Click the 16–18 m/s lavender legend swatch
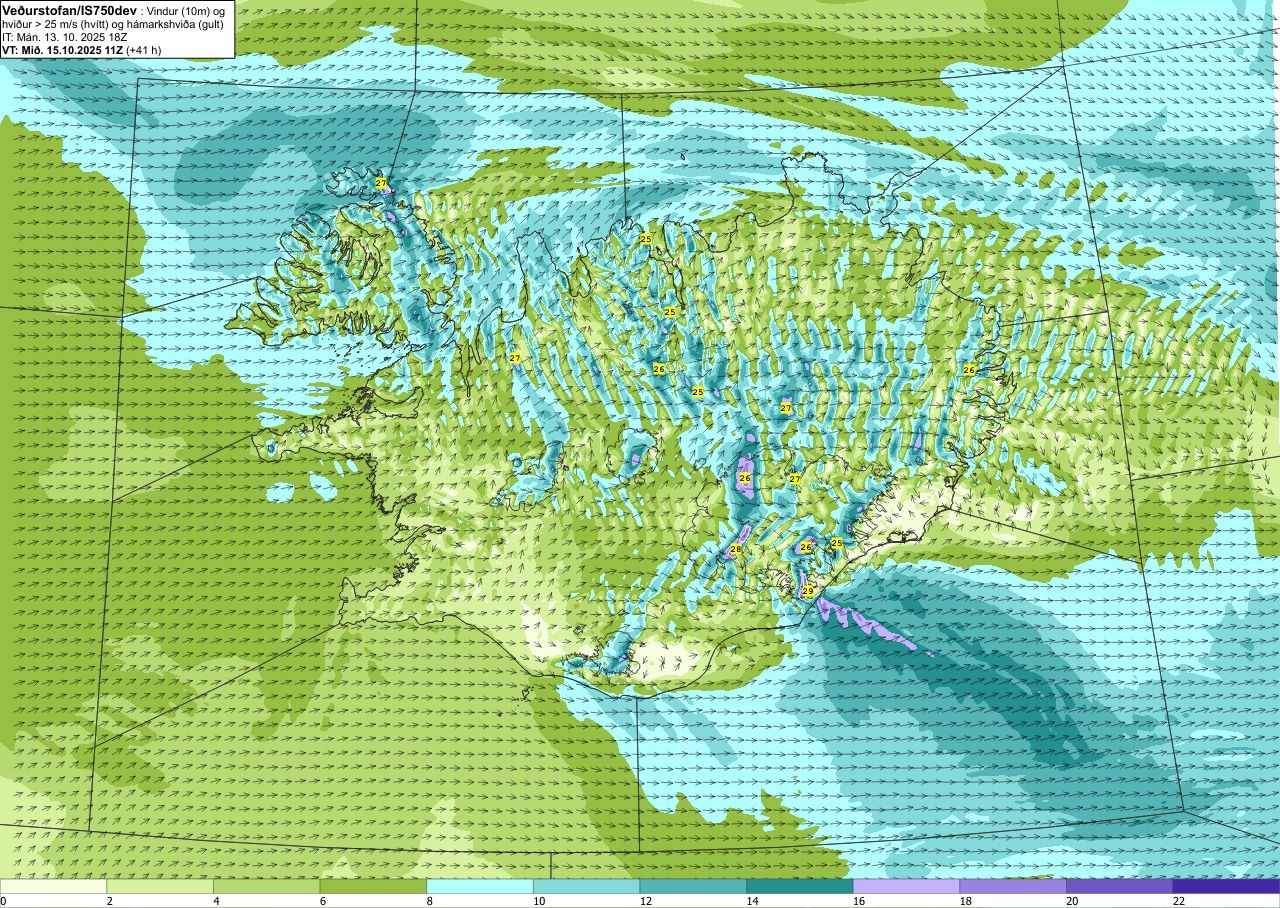 click(x=907, y=886)
